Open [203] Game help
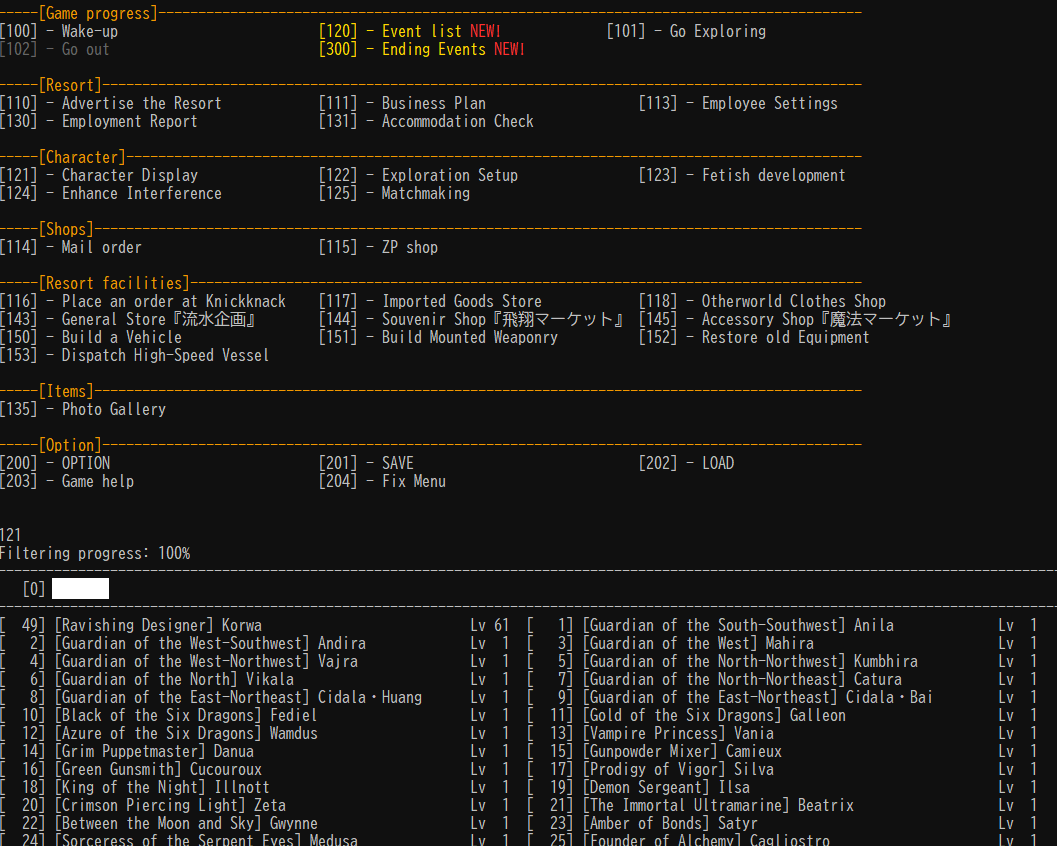 click(x=67, y=481)
